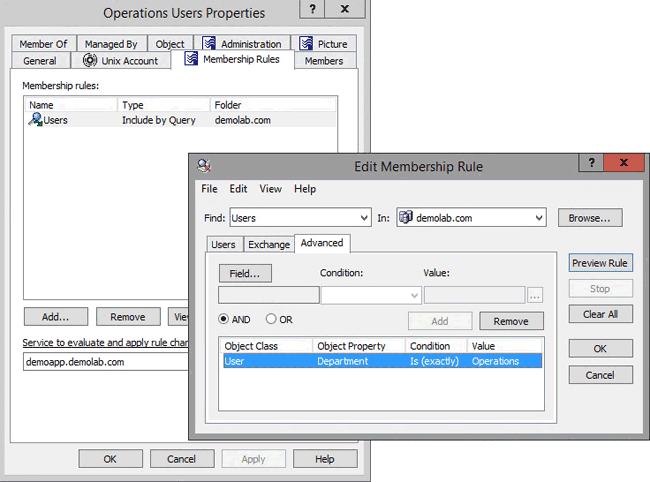The width and height of the screenshot is (650, 482).
Task: Open the Help menu
Action: pos(305,189)
